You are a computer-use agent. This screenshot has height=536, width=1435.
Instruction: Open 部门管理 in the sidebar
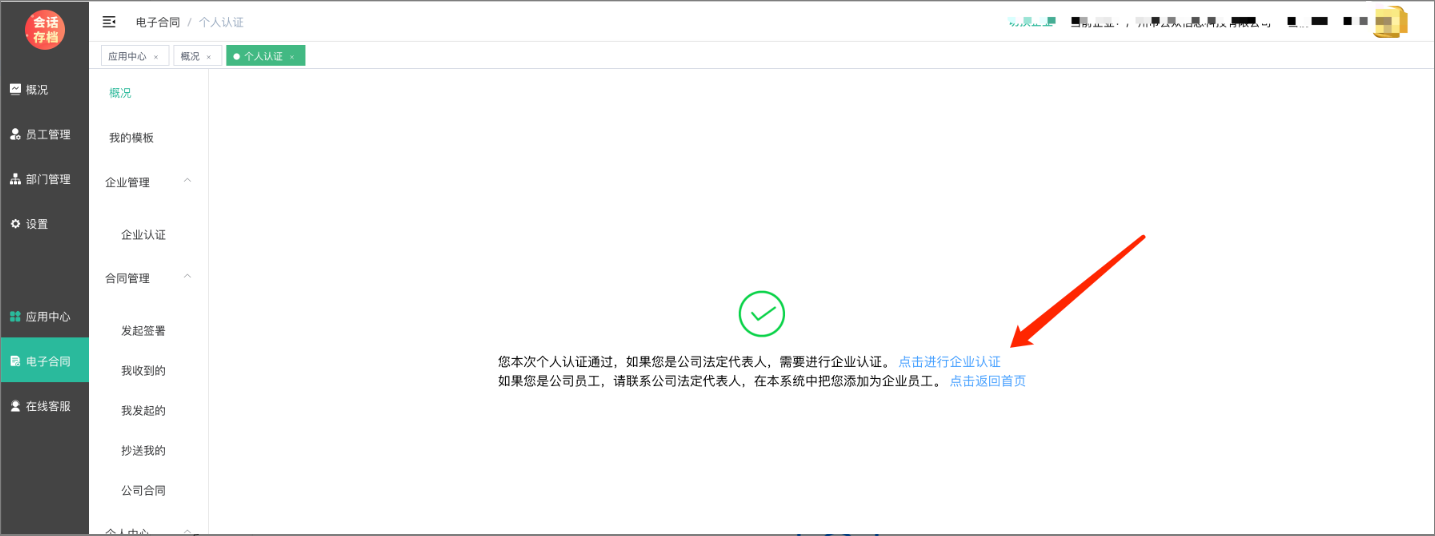tap(47, 179)
